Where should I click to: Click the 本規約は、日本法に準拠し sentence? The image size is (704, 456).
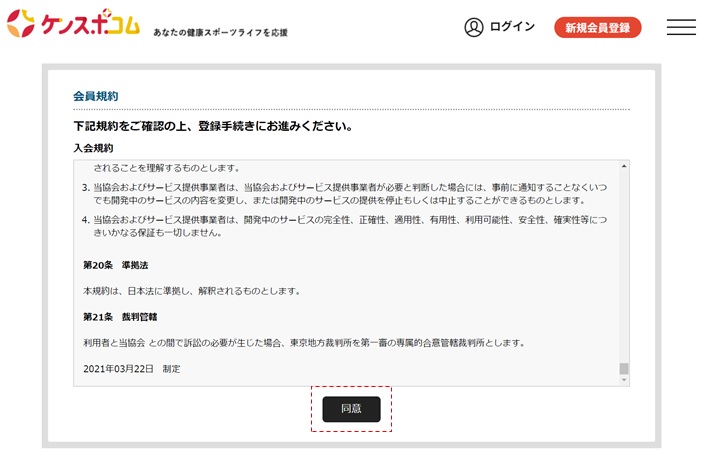tap(192, 291)
